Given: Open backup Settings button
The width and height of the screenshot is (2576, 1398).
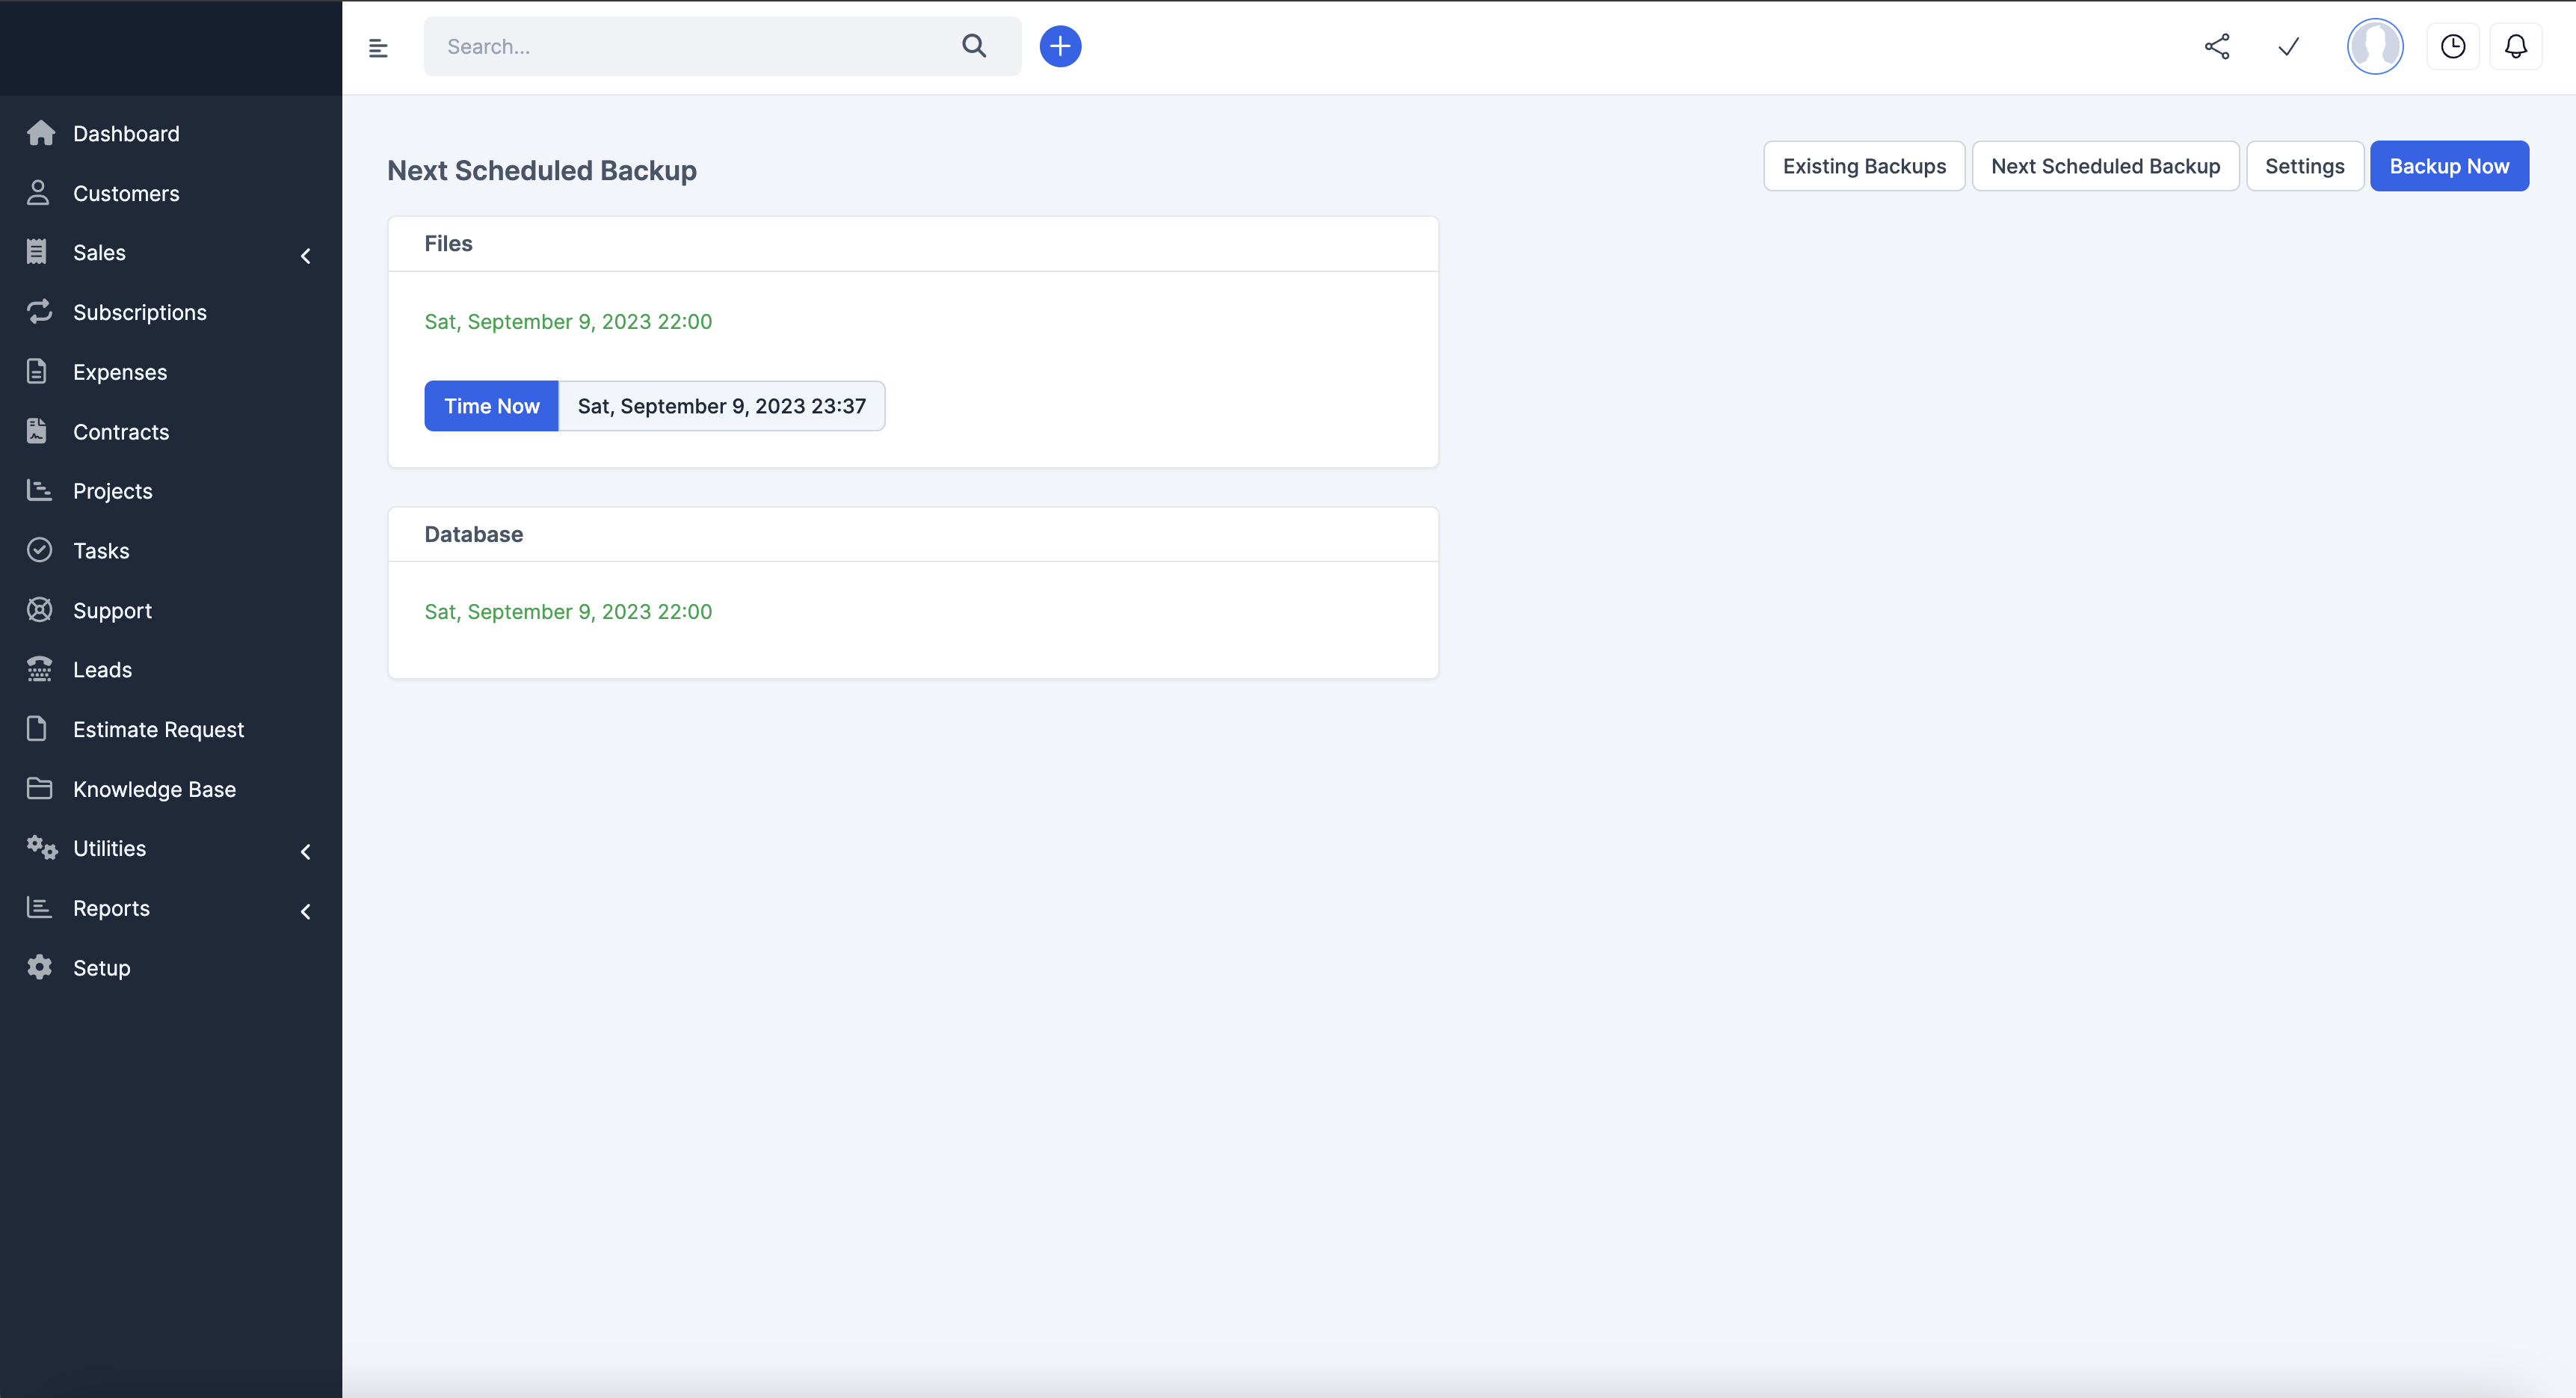Looking at the screenshot, I should pos(2304,166).
